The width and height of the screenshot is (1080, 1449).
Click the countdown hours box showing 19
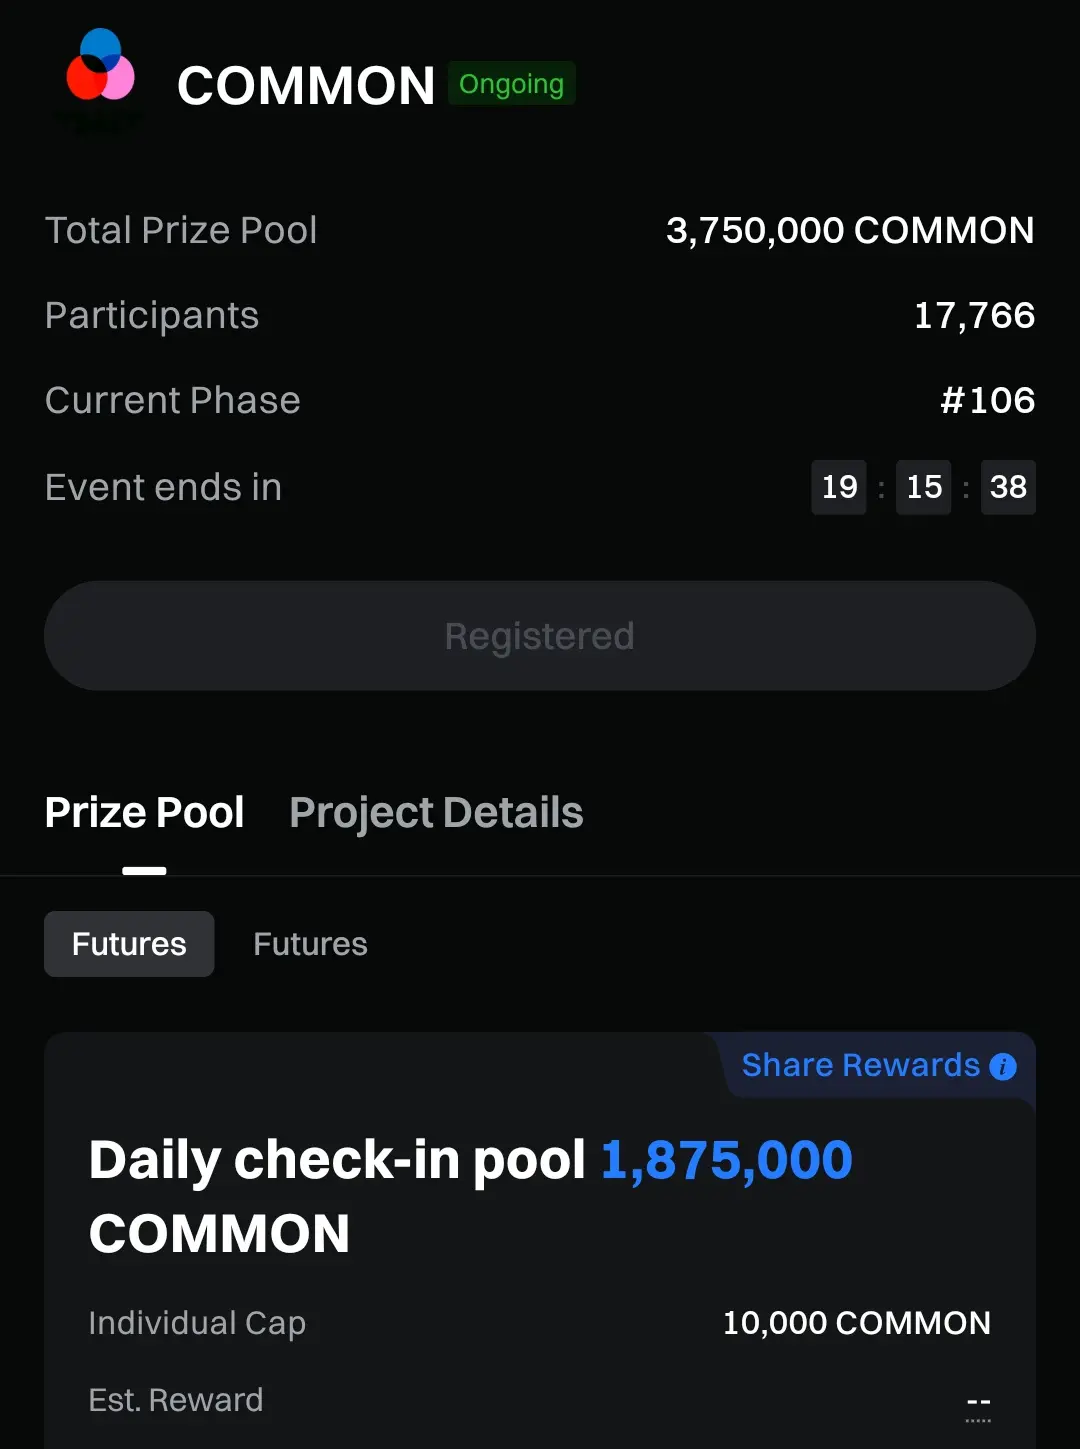pos(839,487)
